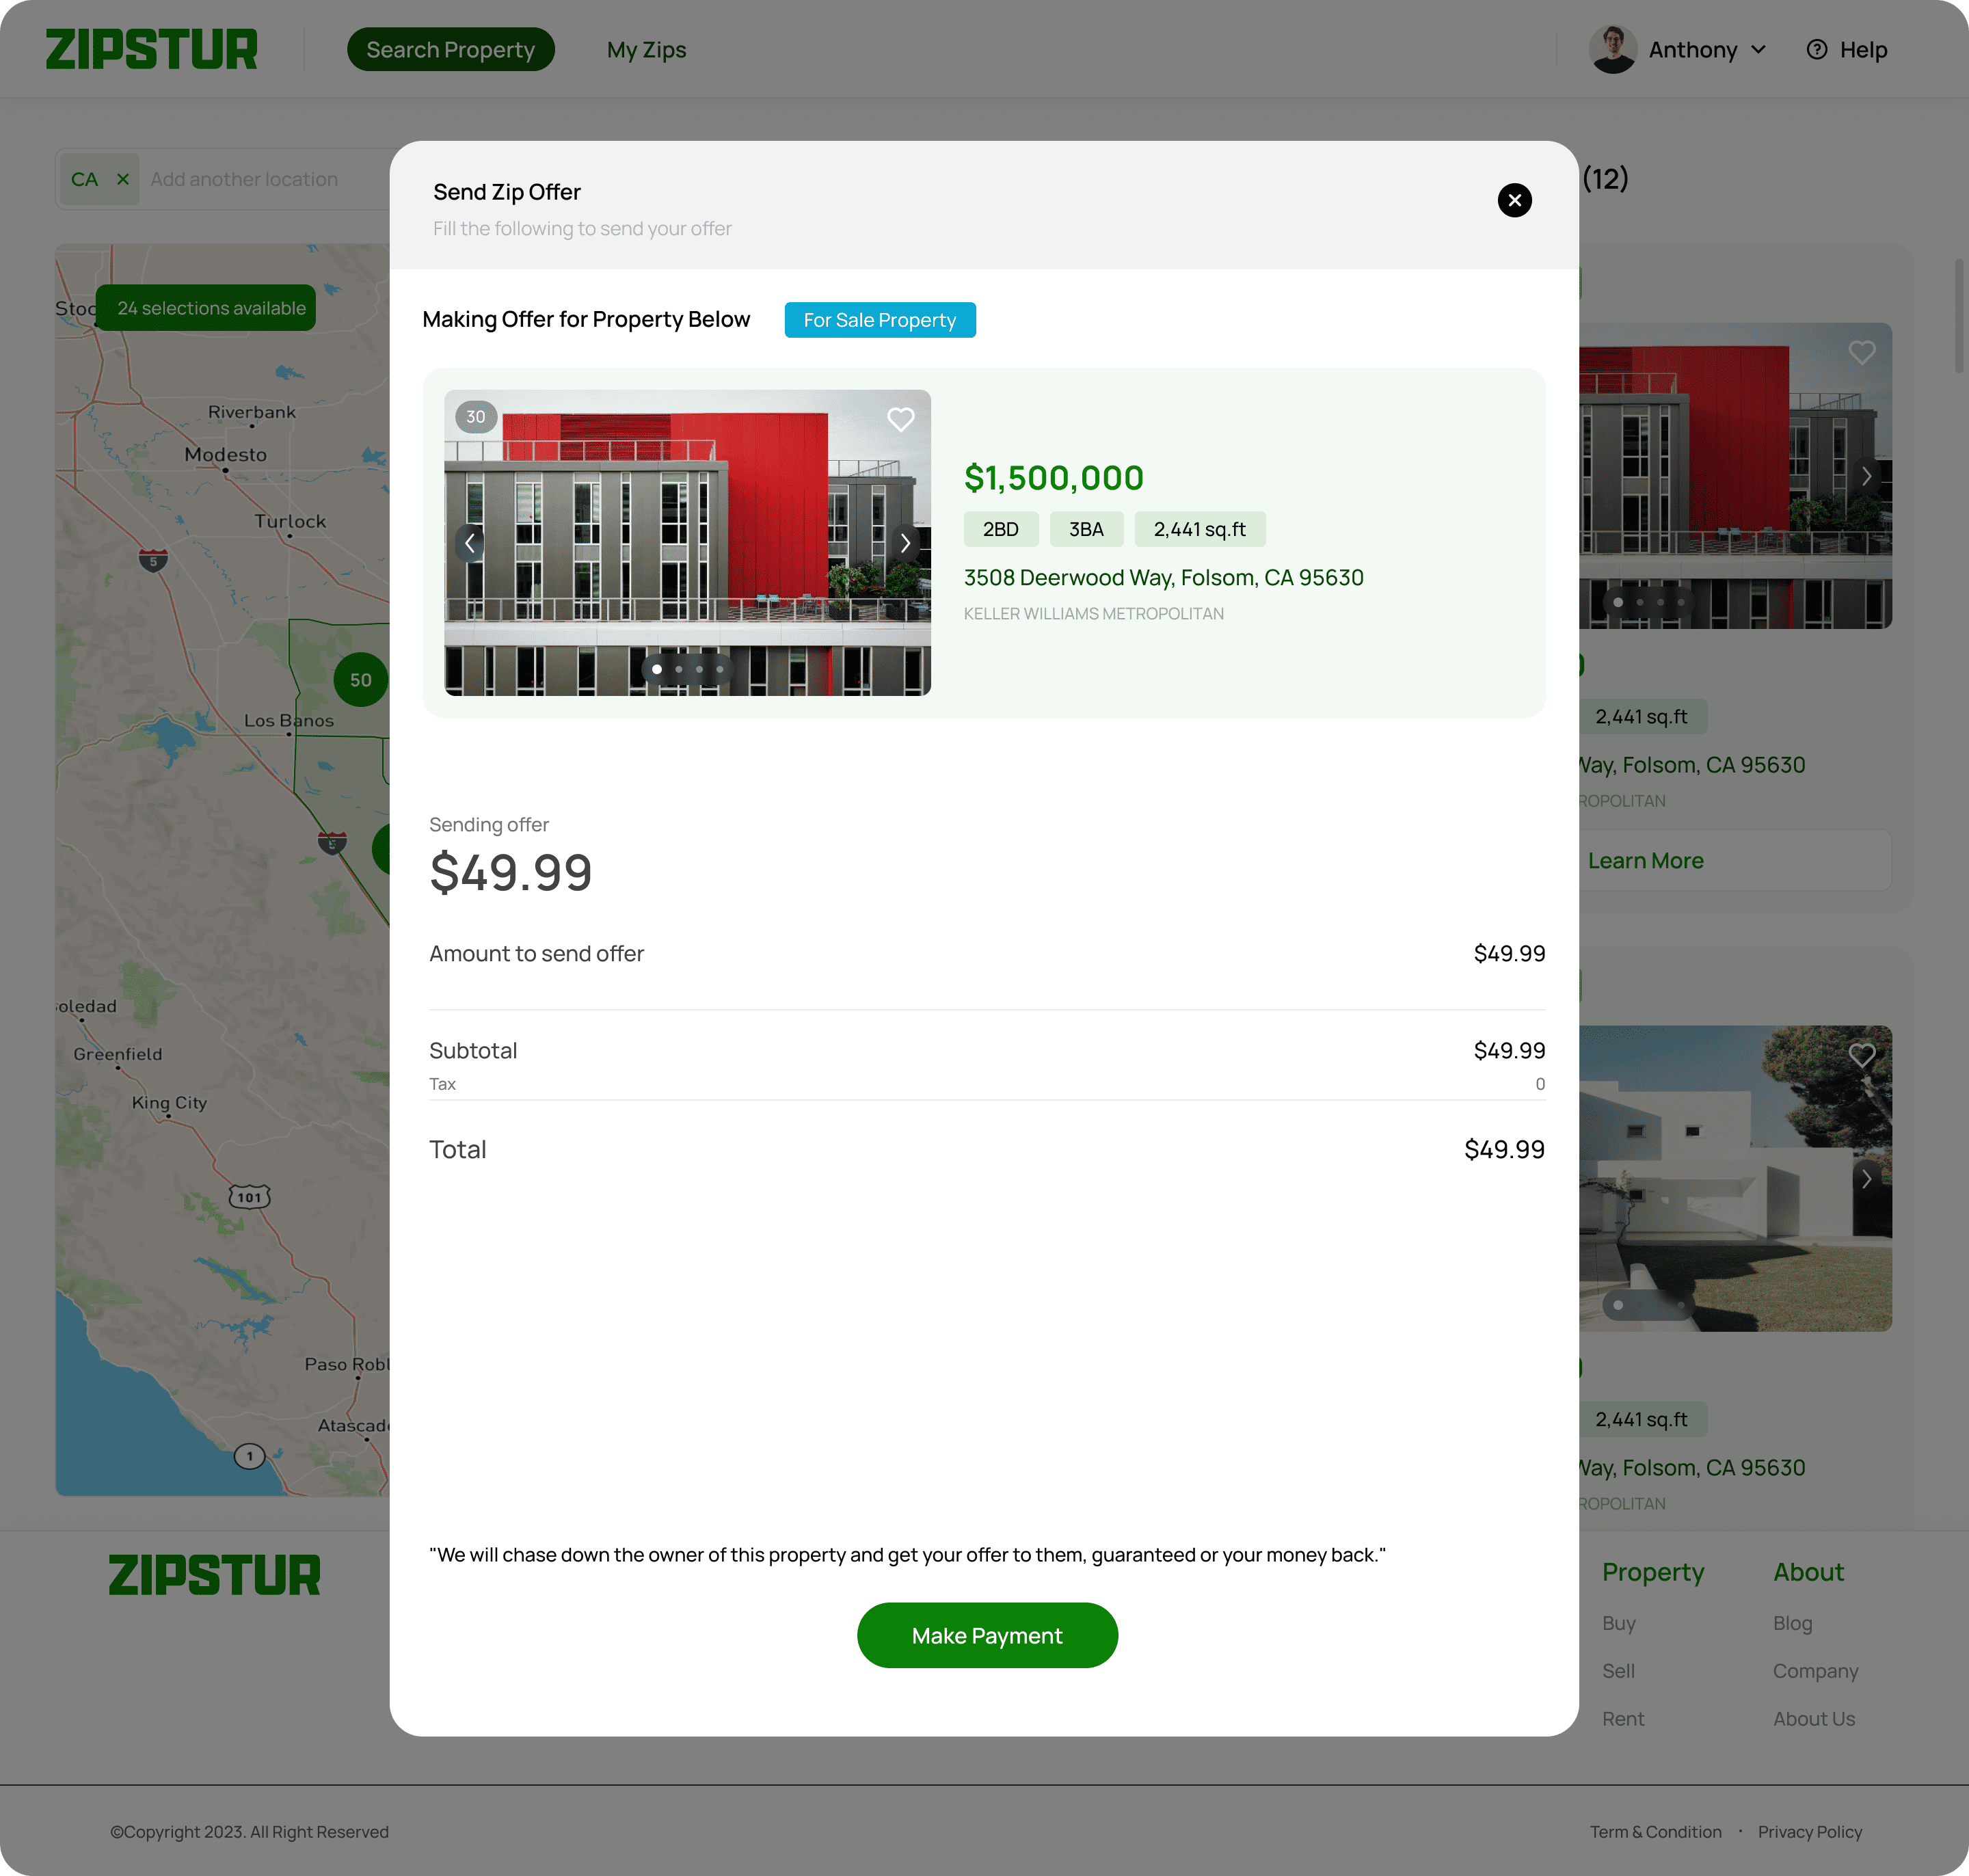
Task: Open the Help page via question icon
Action: (x=1817, y=50)
